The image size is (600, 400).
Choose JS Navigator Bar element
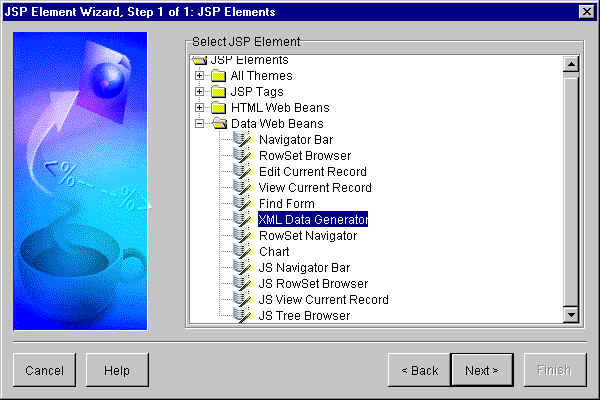pyautogui.click(x=304, y=268)
